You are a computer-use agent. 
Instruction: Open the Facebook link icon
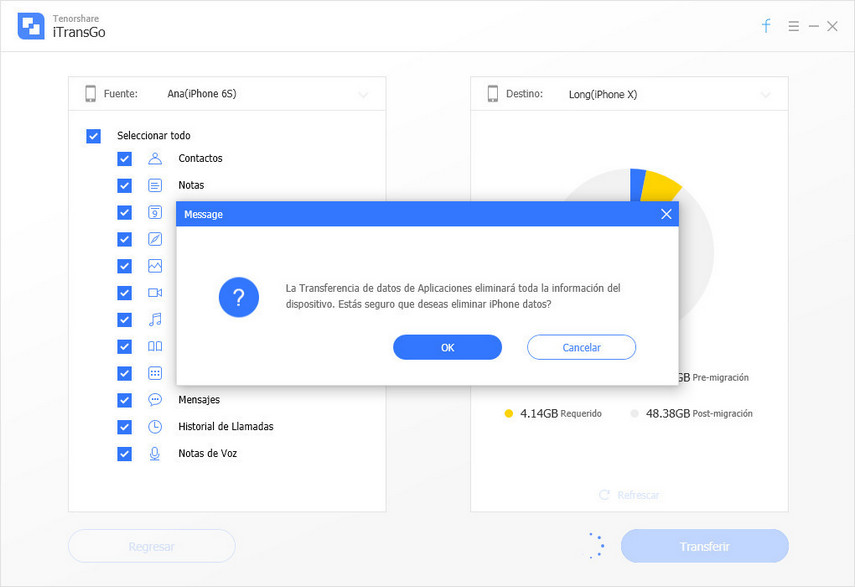(766, 26)
